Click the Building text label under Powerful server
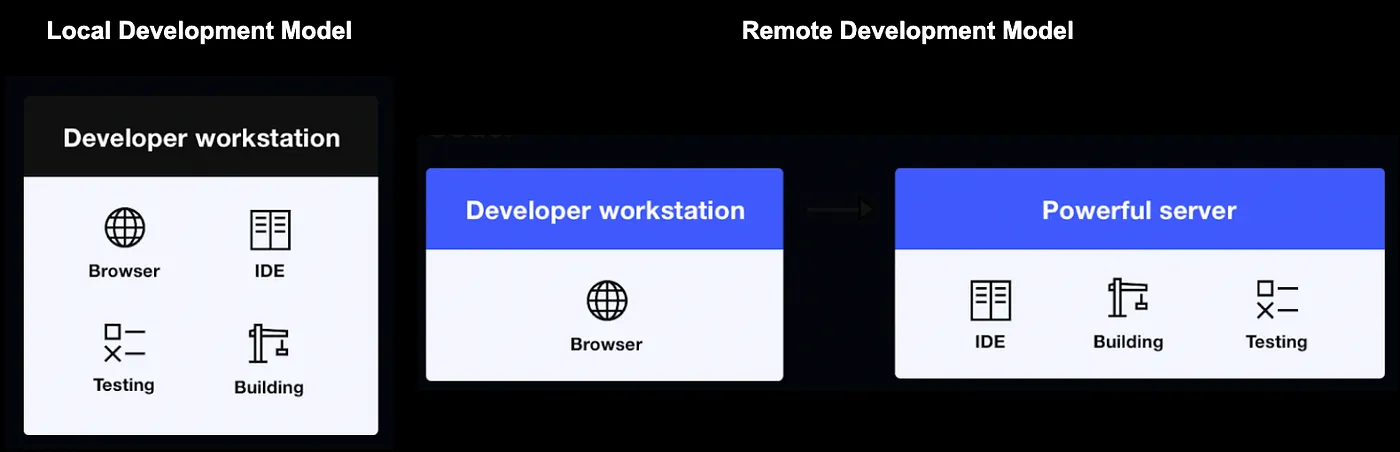The height and width of the screenshot is (452, 1400). point(1128,342)
